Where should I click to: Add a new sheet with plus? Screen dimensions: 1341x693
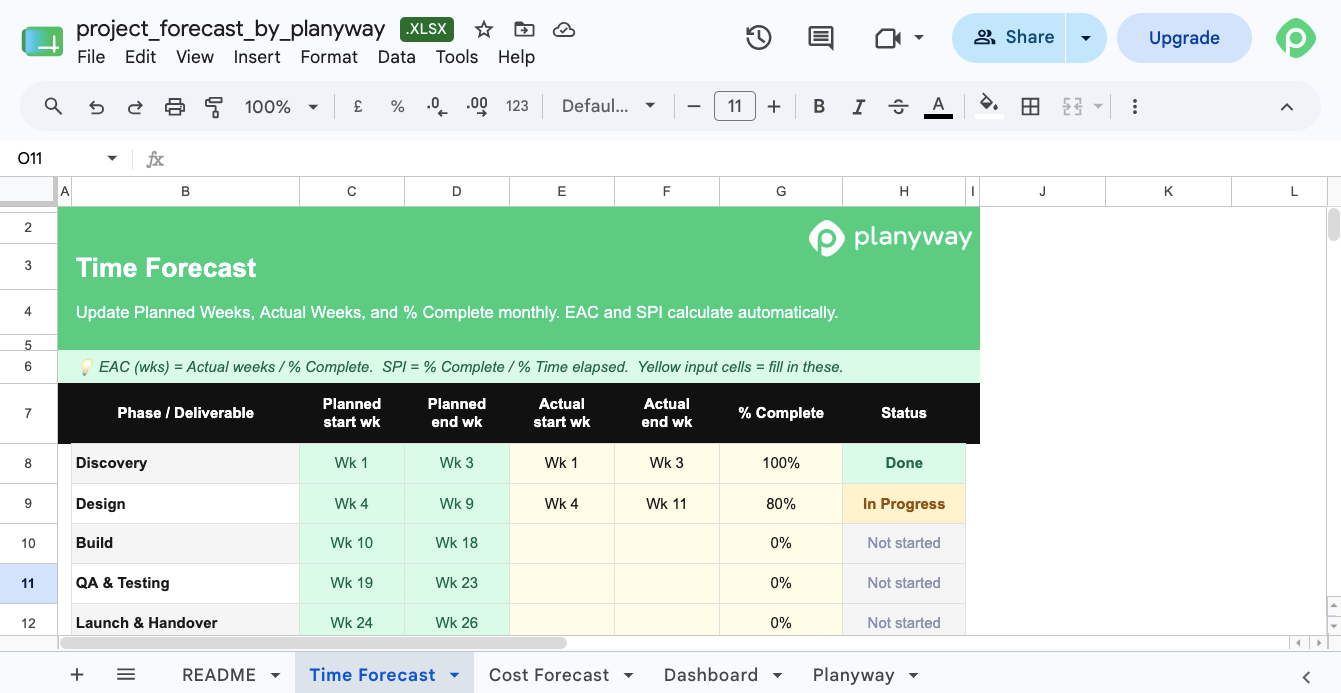click(77, 674)
